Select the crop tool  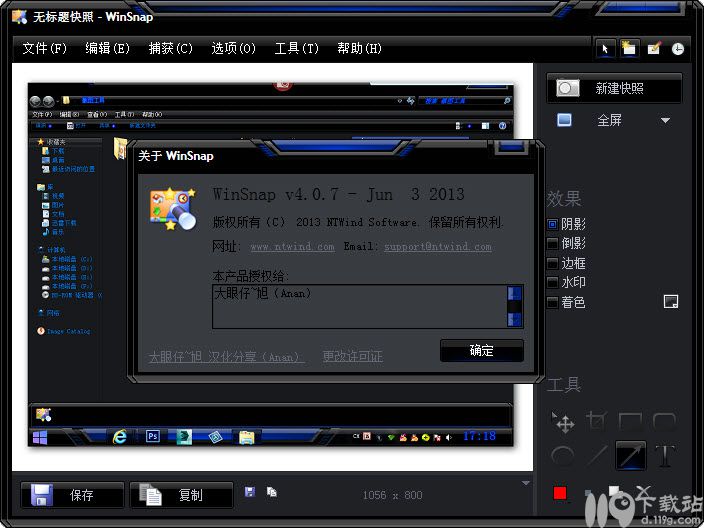pyautogui.click(x=597, y=422)
